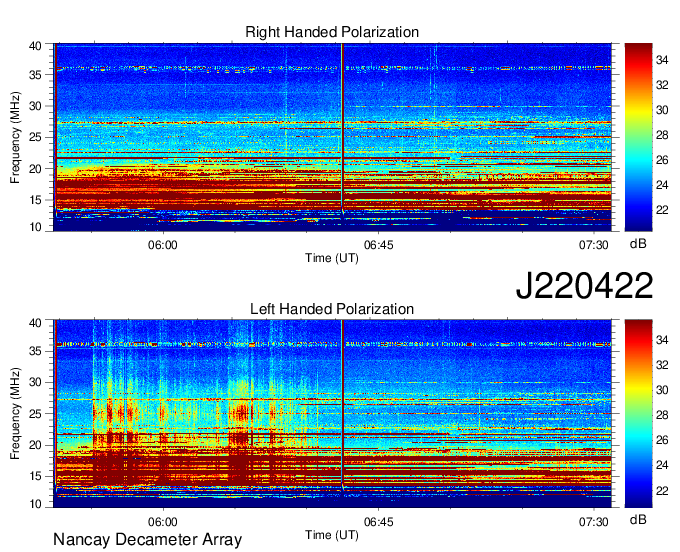
Task: Click the J220422 label
Action: (584, 285)
